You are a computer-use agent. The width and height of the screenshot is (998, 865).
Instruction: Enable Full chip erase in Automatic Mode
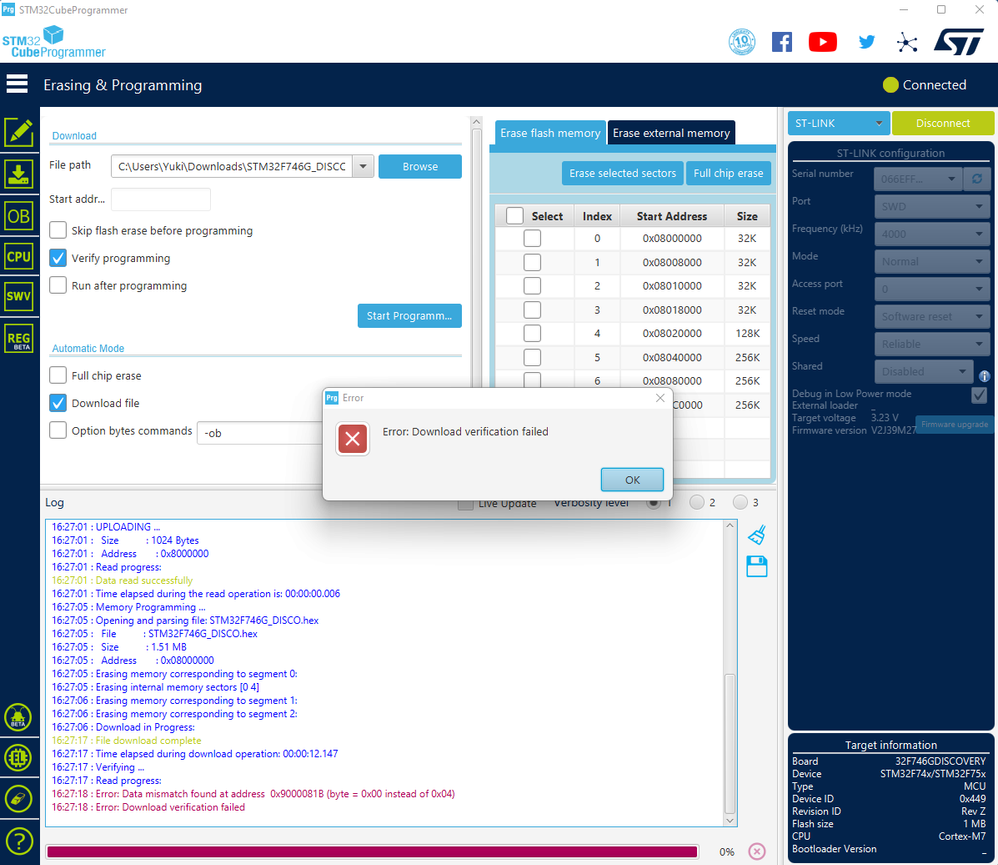coord(58,376)
